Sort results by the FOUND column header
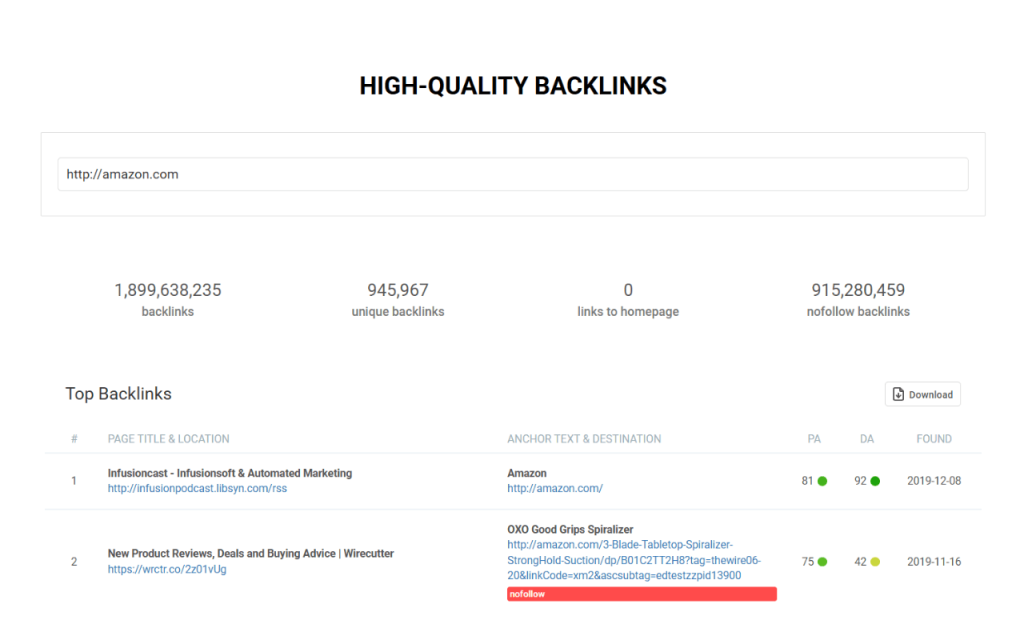The width and height of the screenshot is (1024, 640). coord(933,438)
